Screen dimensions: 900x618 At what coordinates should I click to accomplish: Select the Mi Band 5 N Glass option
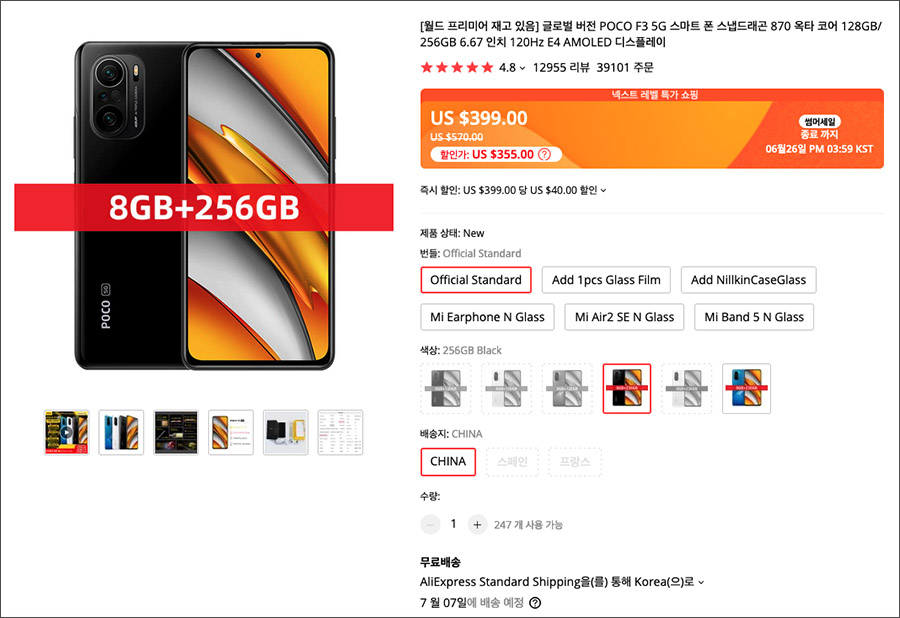click(x=754, y=317)
